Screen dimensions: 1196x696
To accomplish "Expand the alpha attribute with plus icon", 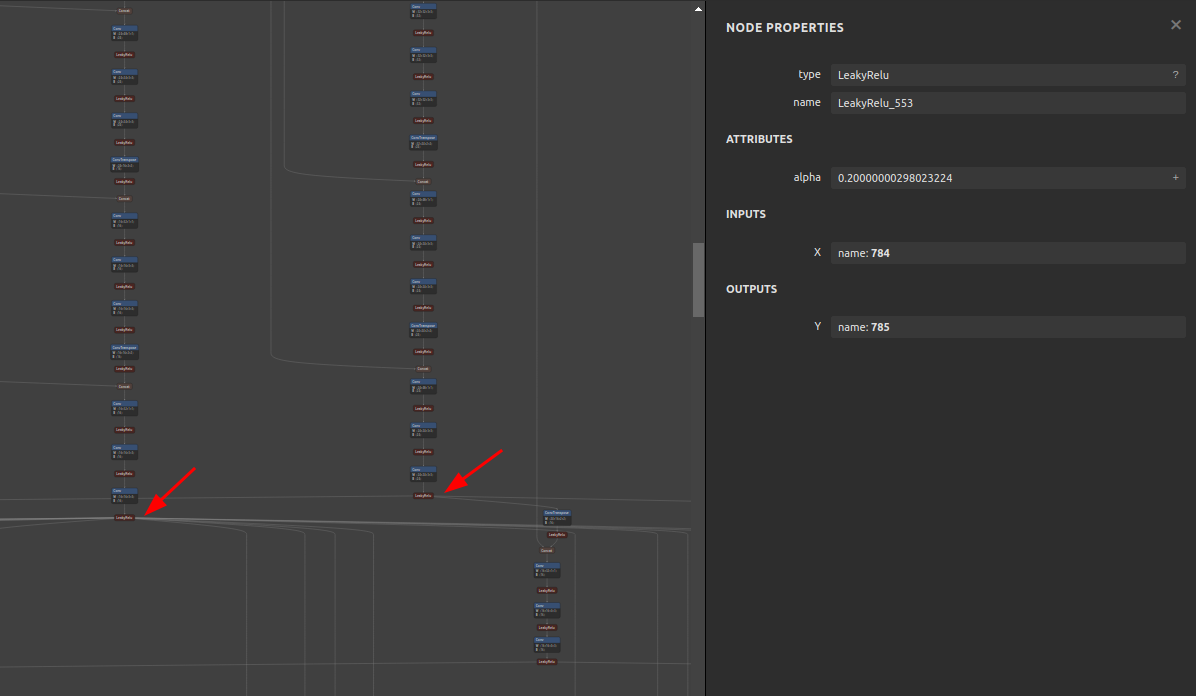I will 1175,178.
